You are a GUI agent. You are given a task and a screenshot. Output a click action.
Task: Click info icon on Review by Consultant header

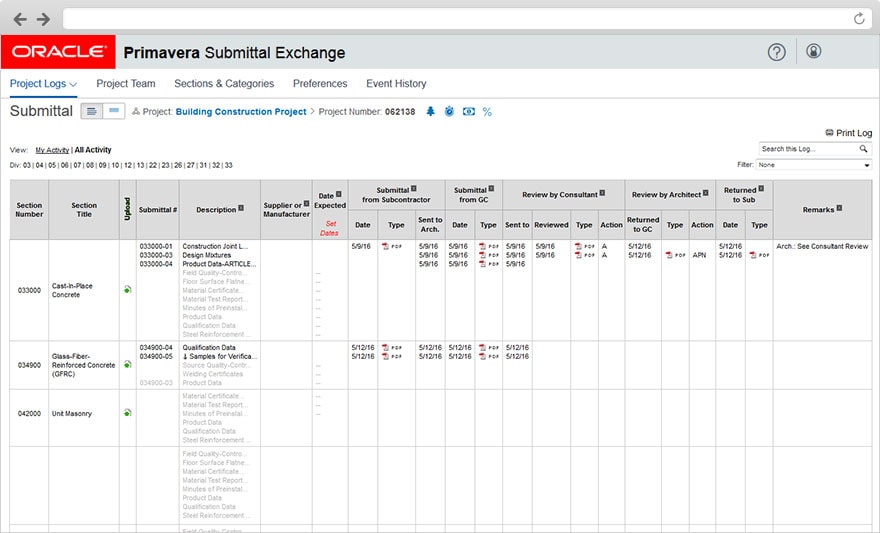(602, 193)
